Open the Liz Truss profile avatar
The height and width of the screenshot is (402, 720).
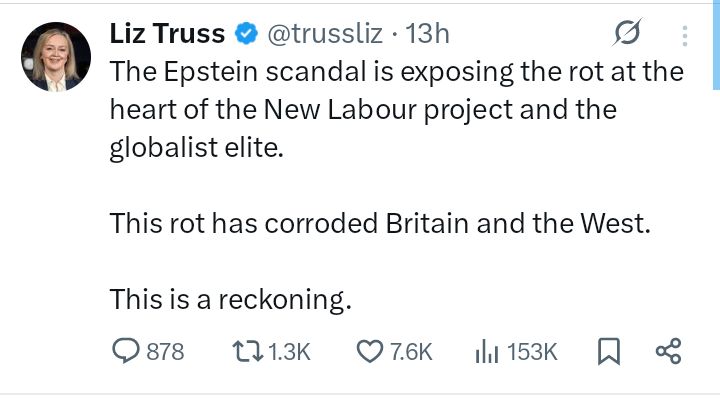tap(50, 57)
